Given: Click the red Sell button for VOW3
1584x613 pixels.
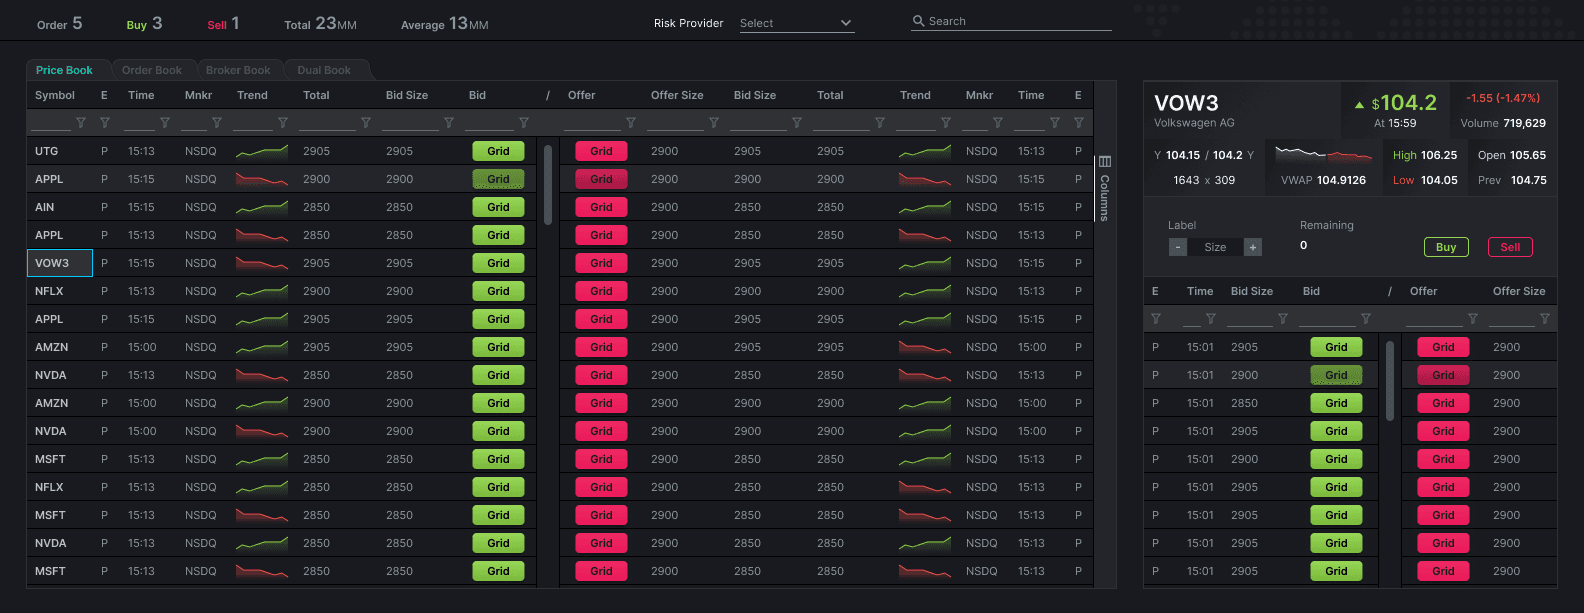Looking at the screenshot, I should (x=1510, y=247).
